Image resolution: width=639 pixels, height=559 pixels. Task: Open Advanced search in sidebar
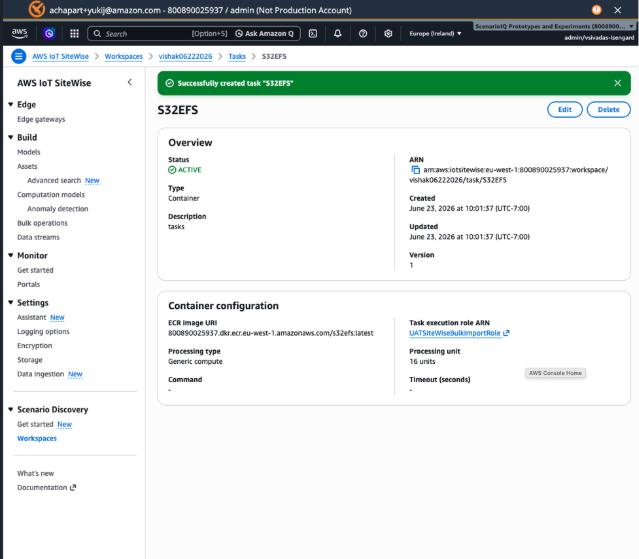click(54, 180)
